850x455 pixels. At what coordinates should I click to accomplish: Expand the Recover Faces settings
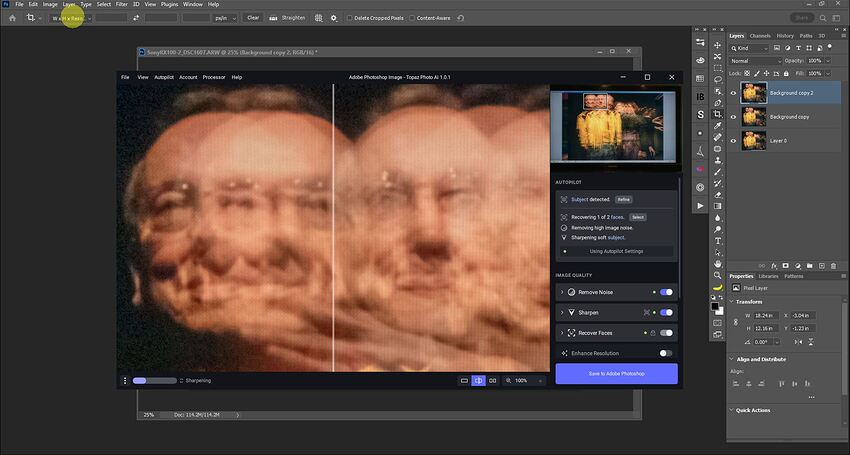coord(562,333)
